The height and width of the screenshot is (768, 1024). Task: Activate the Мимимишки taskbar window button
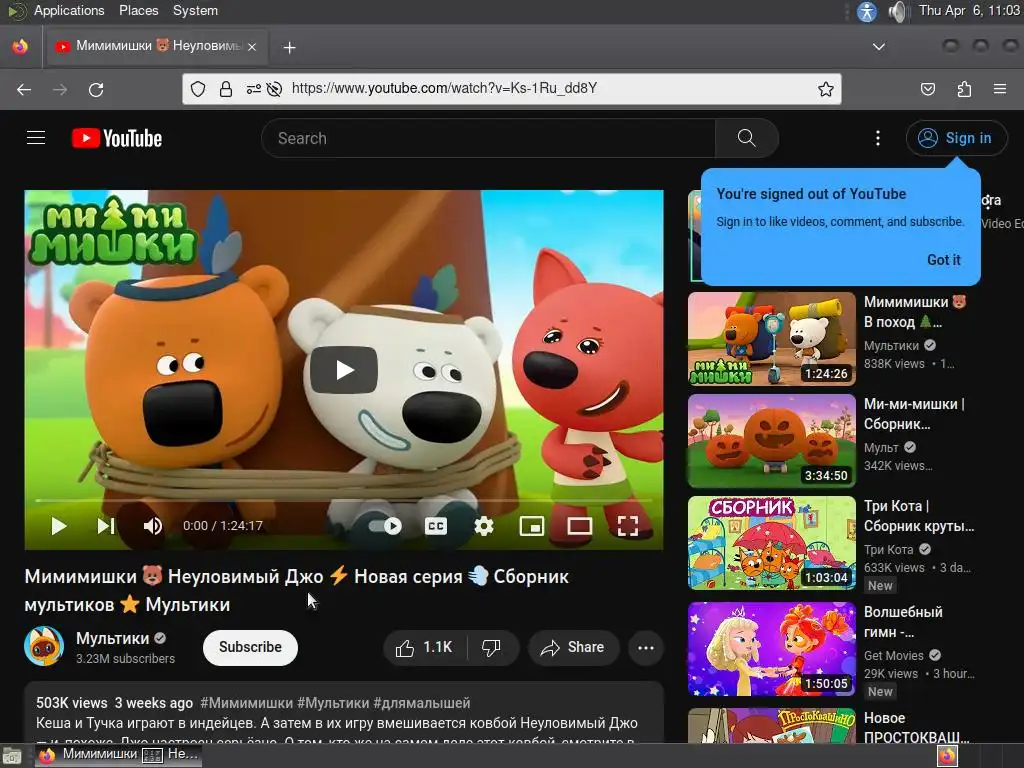119,755
